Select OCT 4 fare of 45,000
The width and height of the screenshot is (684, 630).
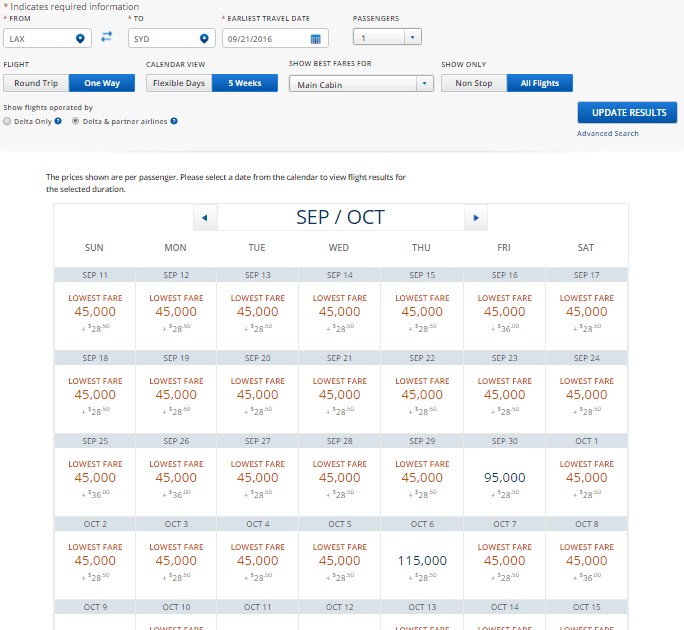[257, 564]
